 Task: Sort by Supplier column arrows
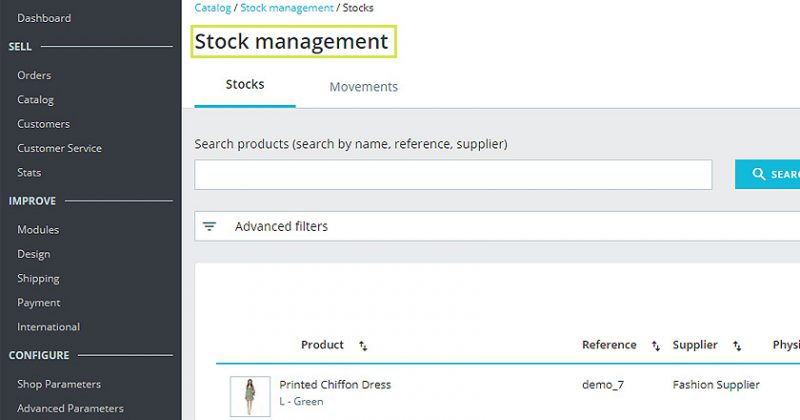point(737,345)
